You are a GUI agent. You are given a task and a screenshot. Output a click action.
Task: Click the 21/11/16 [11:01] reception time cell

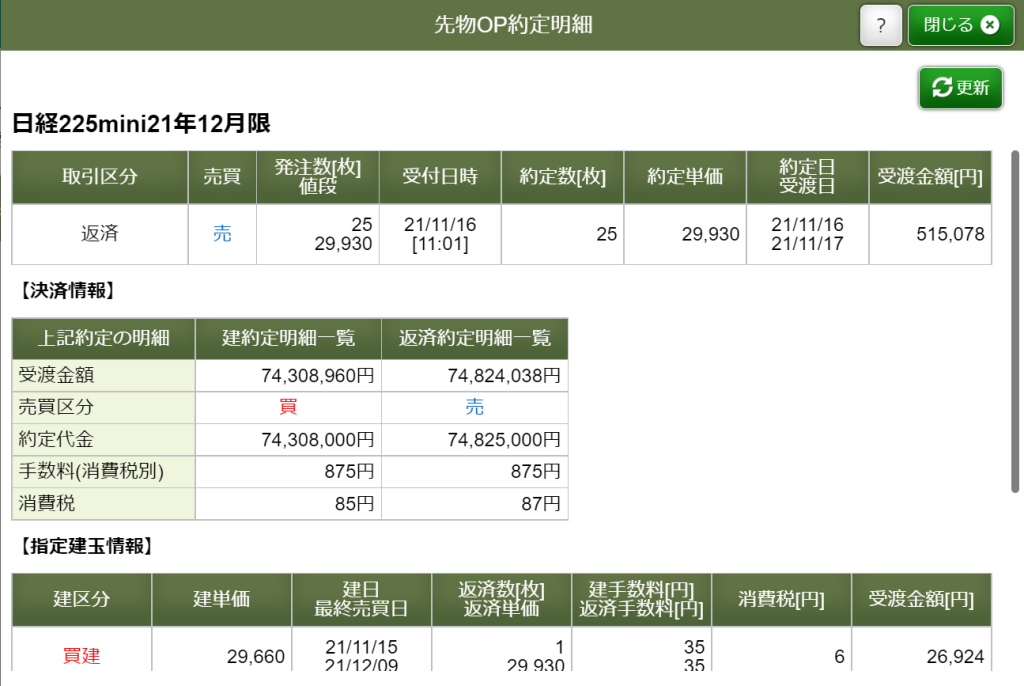click(440, 234)
